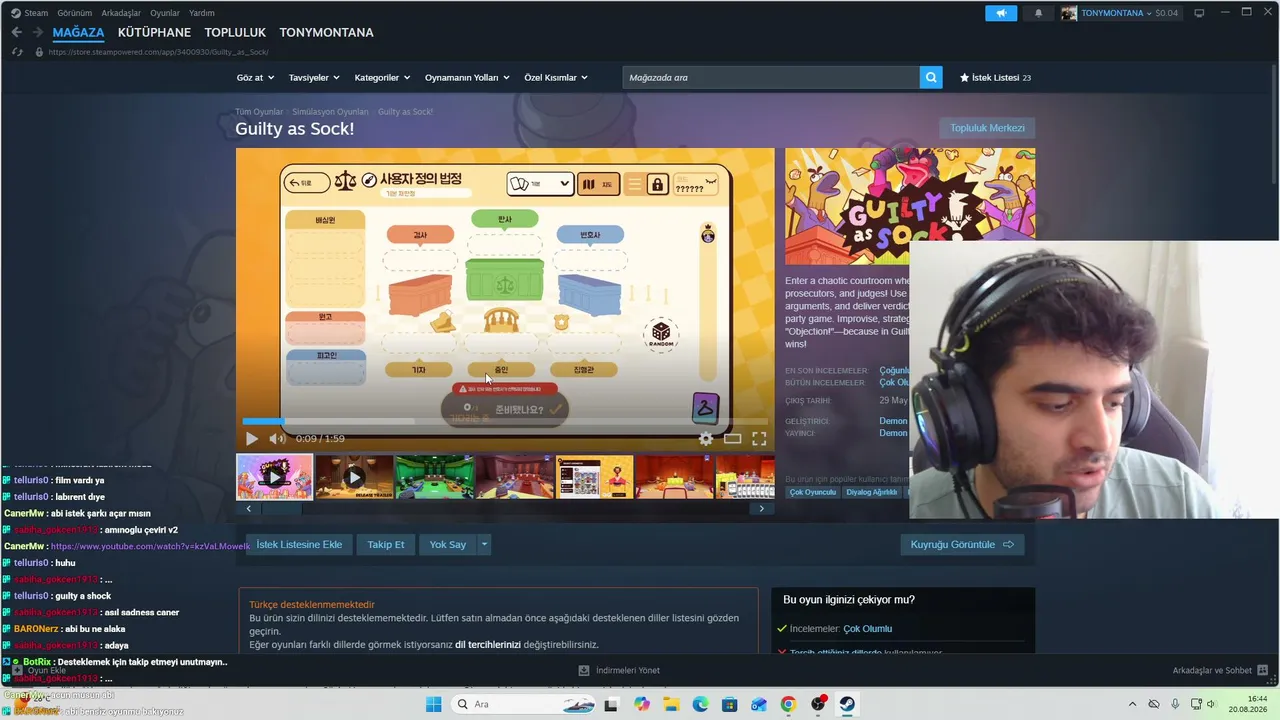
Task: Open OBS Studio from the taskbar
Action: [818, 704]
